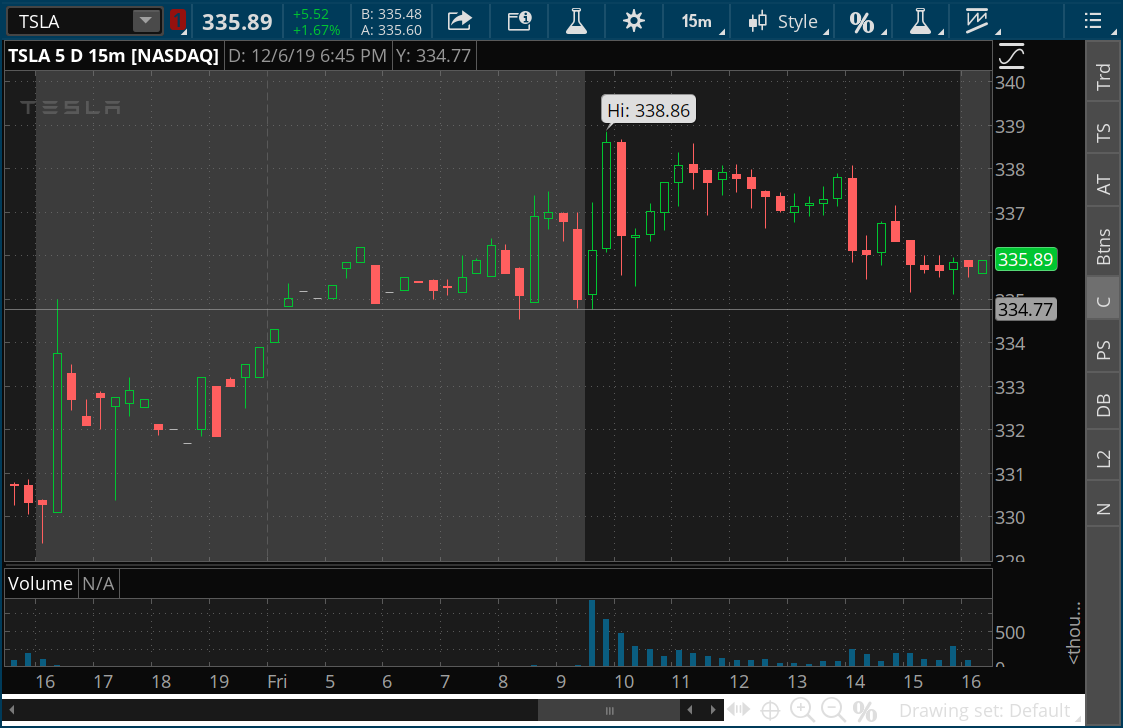Switch to the Trd sidebar tab
Image resolution: width=1123 pixels, height=728 pixels.
1104,75
